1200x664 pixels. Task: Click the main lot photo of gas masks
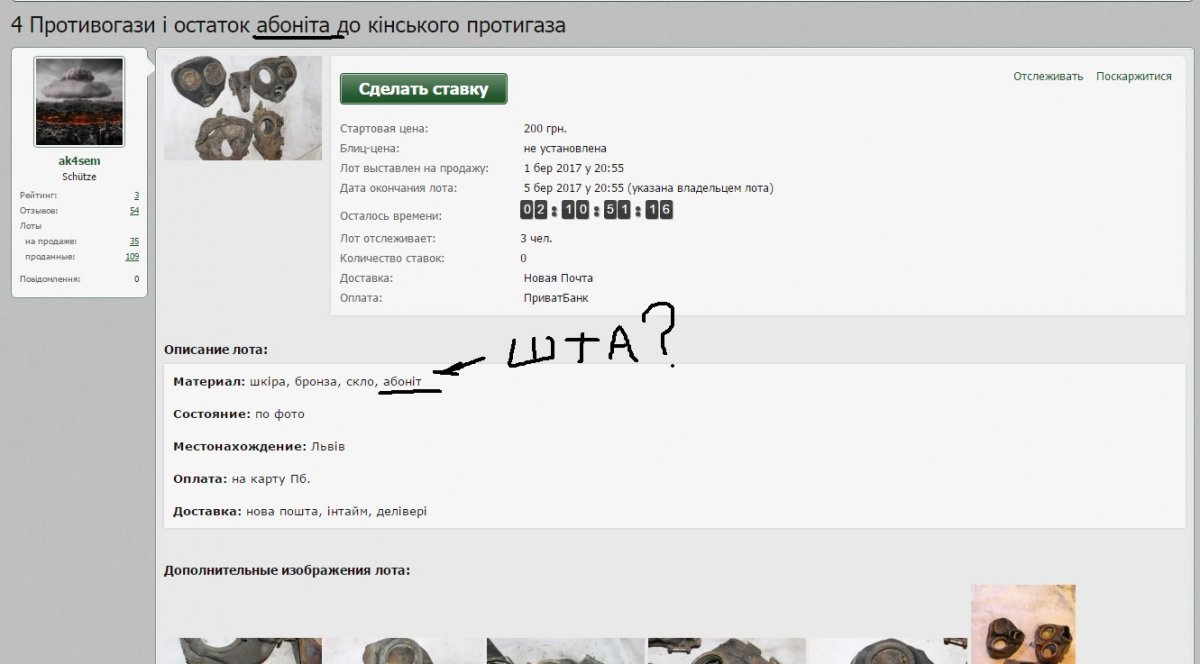pos(243,108)
